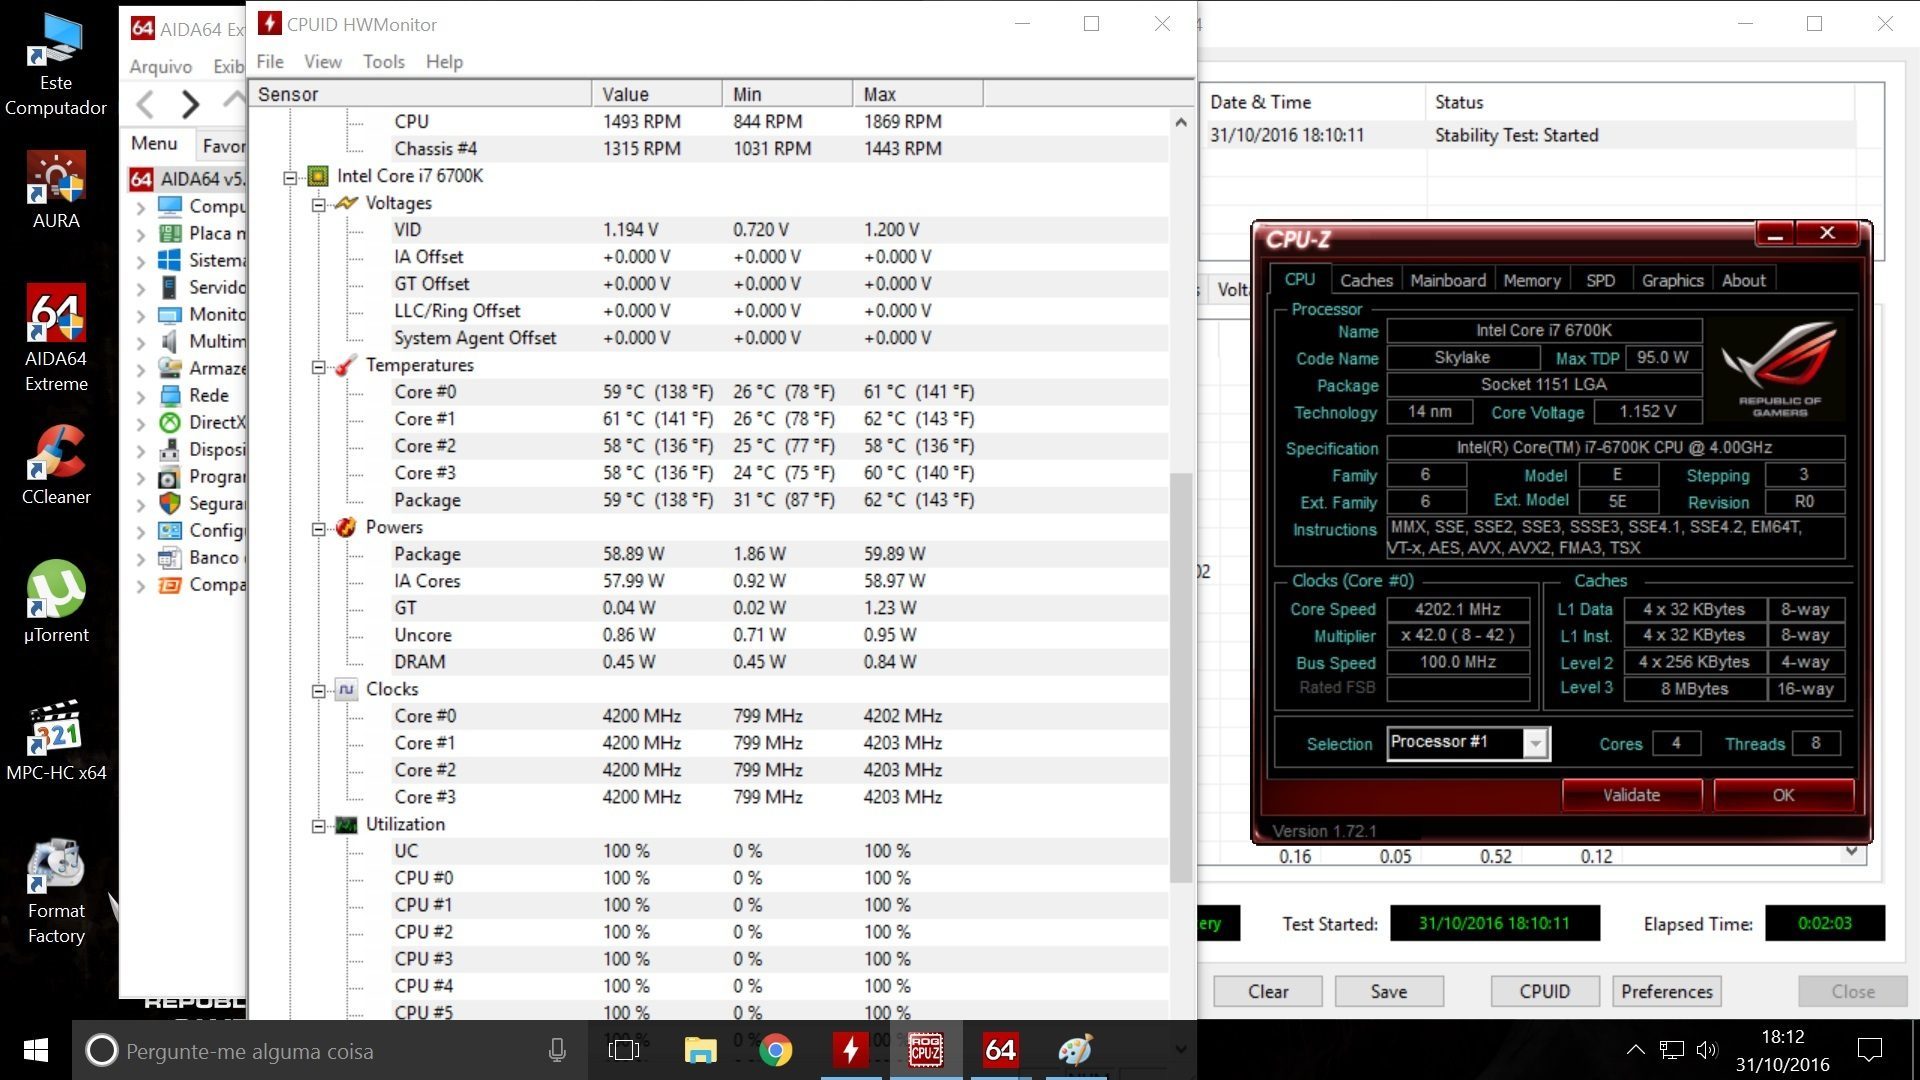Click HWMonitor vertical scrollbar thumb

tap(1181, 677)
